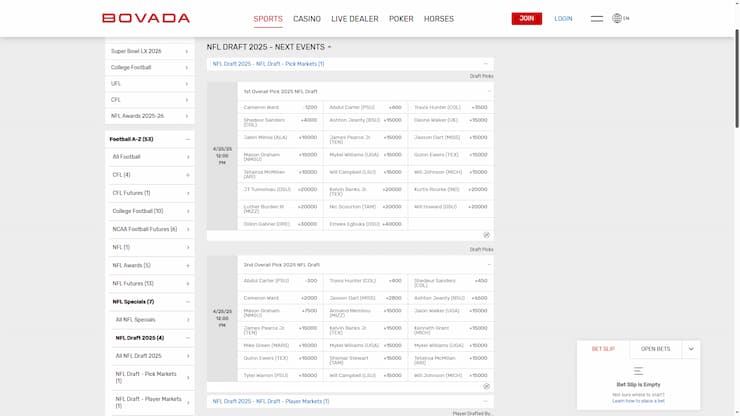Click the plus icon next to CFL (4)
This screenshot has height=416, width=740.
(x=187, y=175)
